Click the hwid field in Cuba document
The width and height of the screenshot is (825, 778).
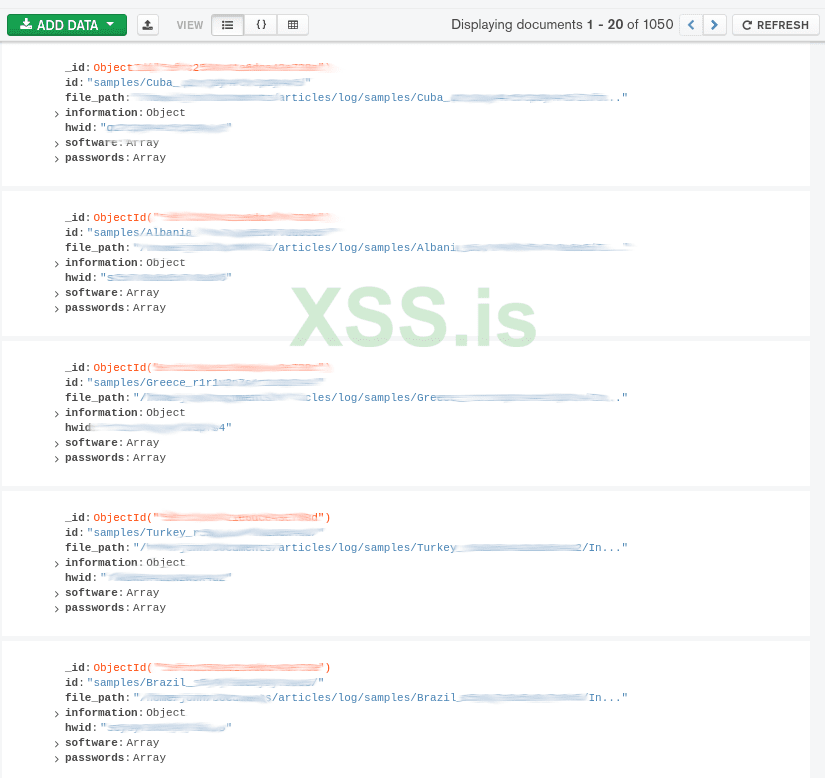click(x=148, y=127)
